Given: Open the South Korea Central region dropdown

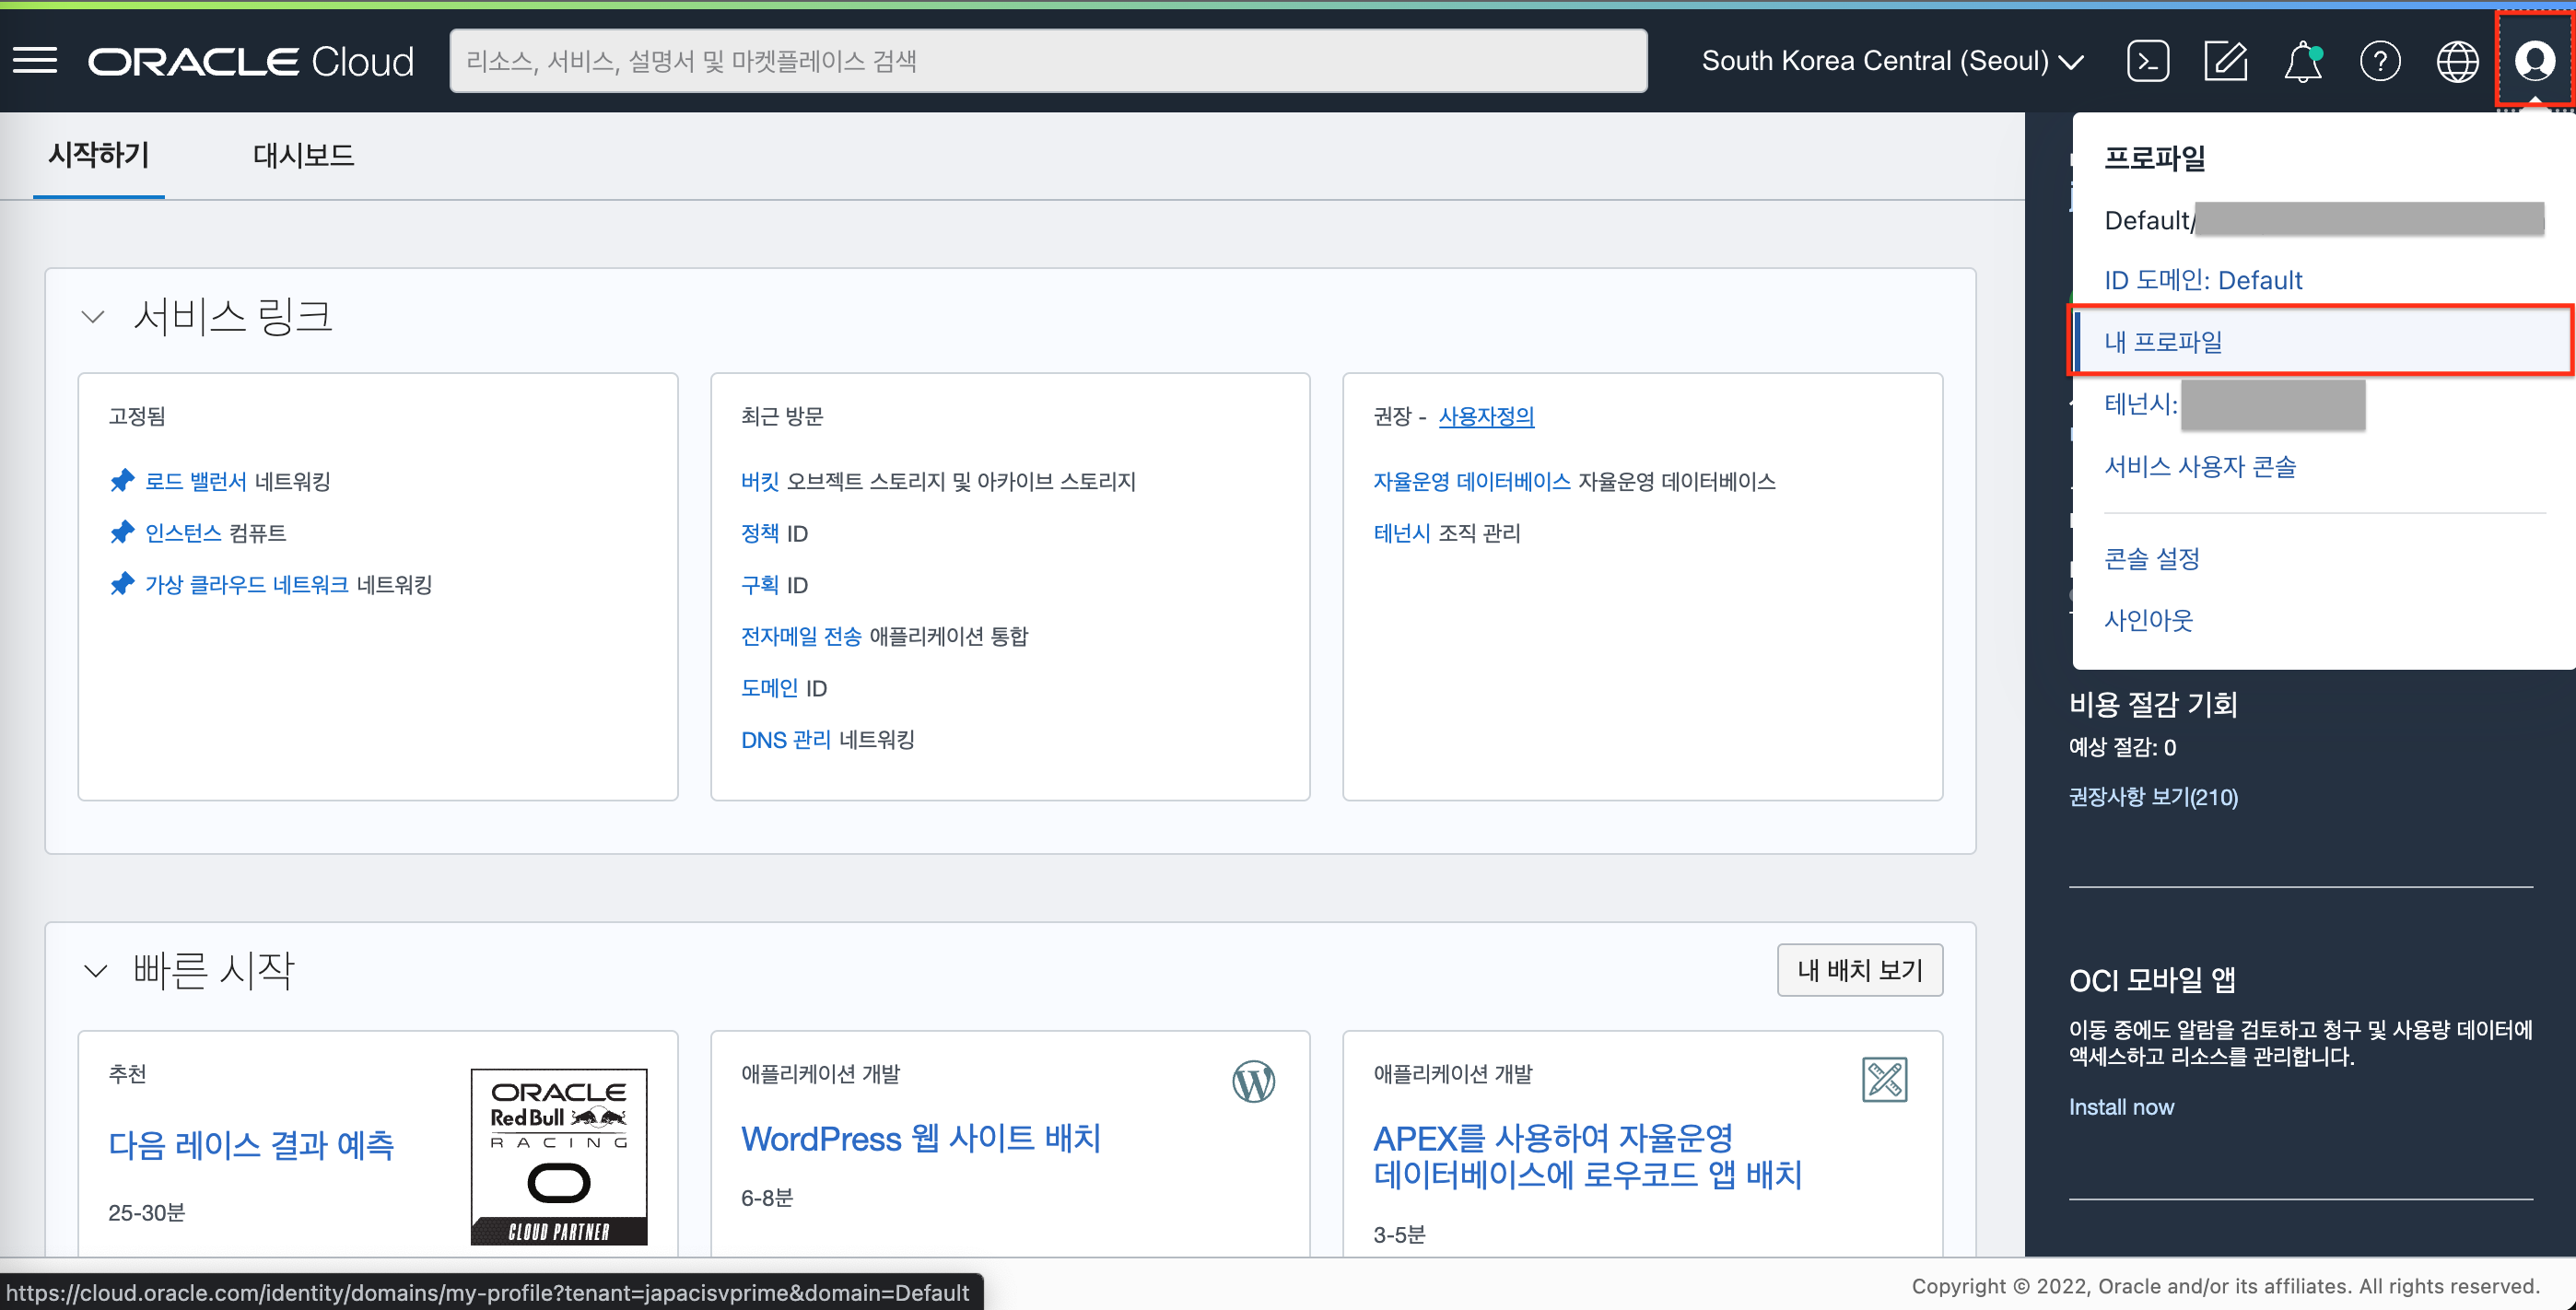Looking at the screenshot, I should (1892, 61).
